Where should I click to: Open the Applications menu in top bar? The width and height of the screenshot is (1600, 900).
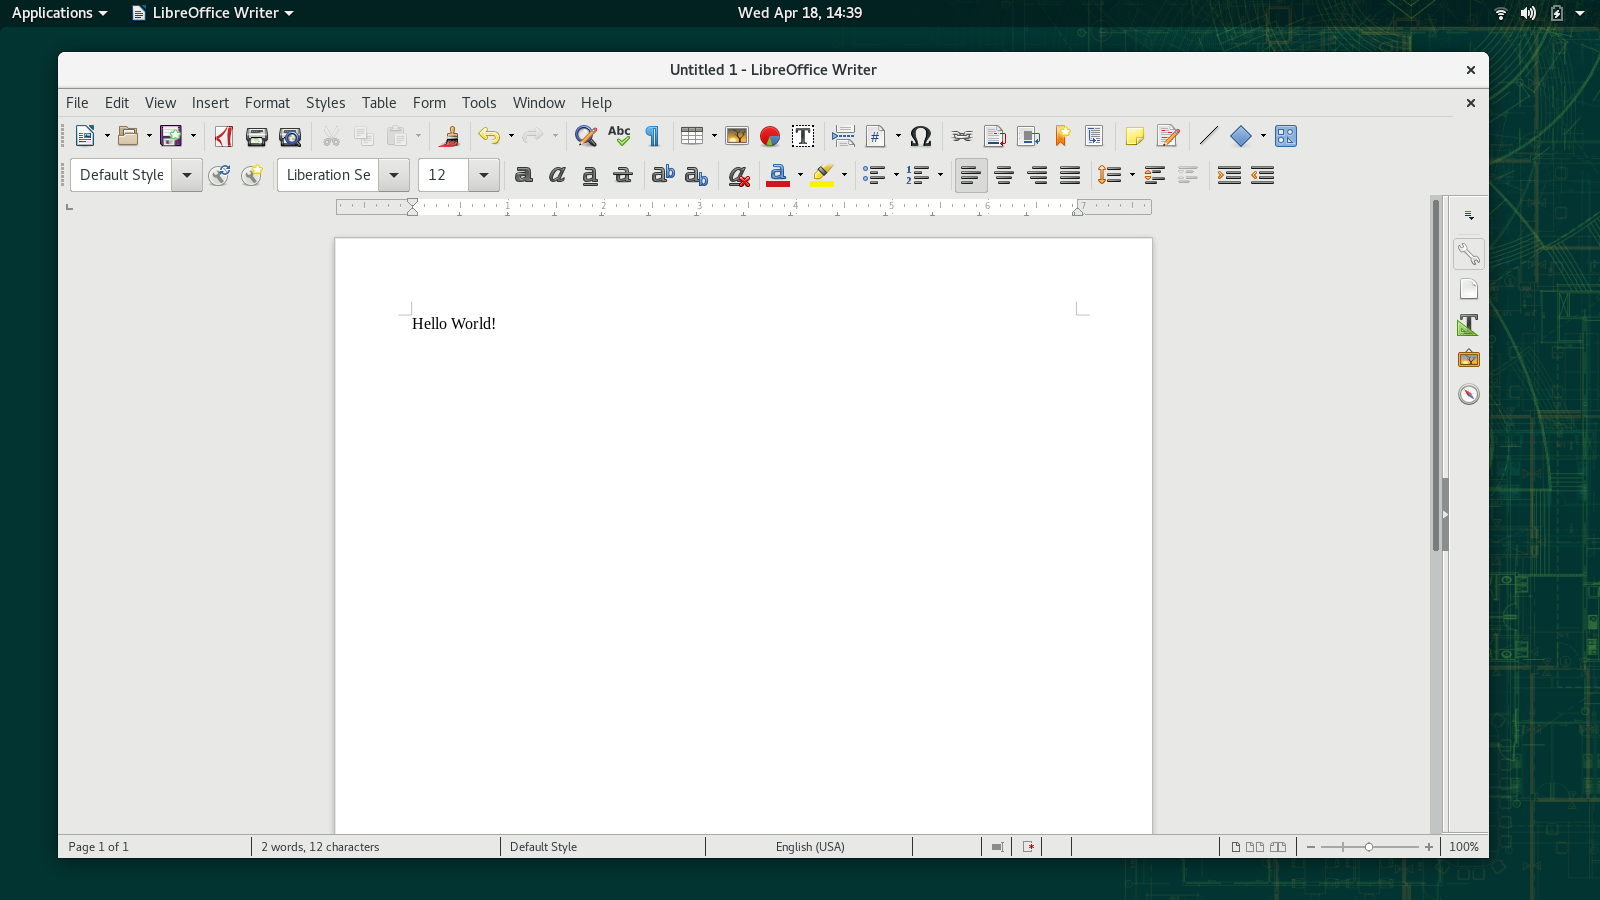point(59,13)
